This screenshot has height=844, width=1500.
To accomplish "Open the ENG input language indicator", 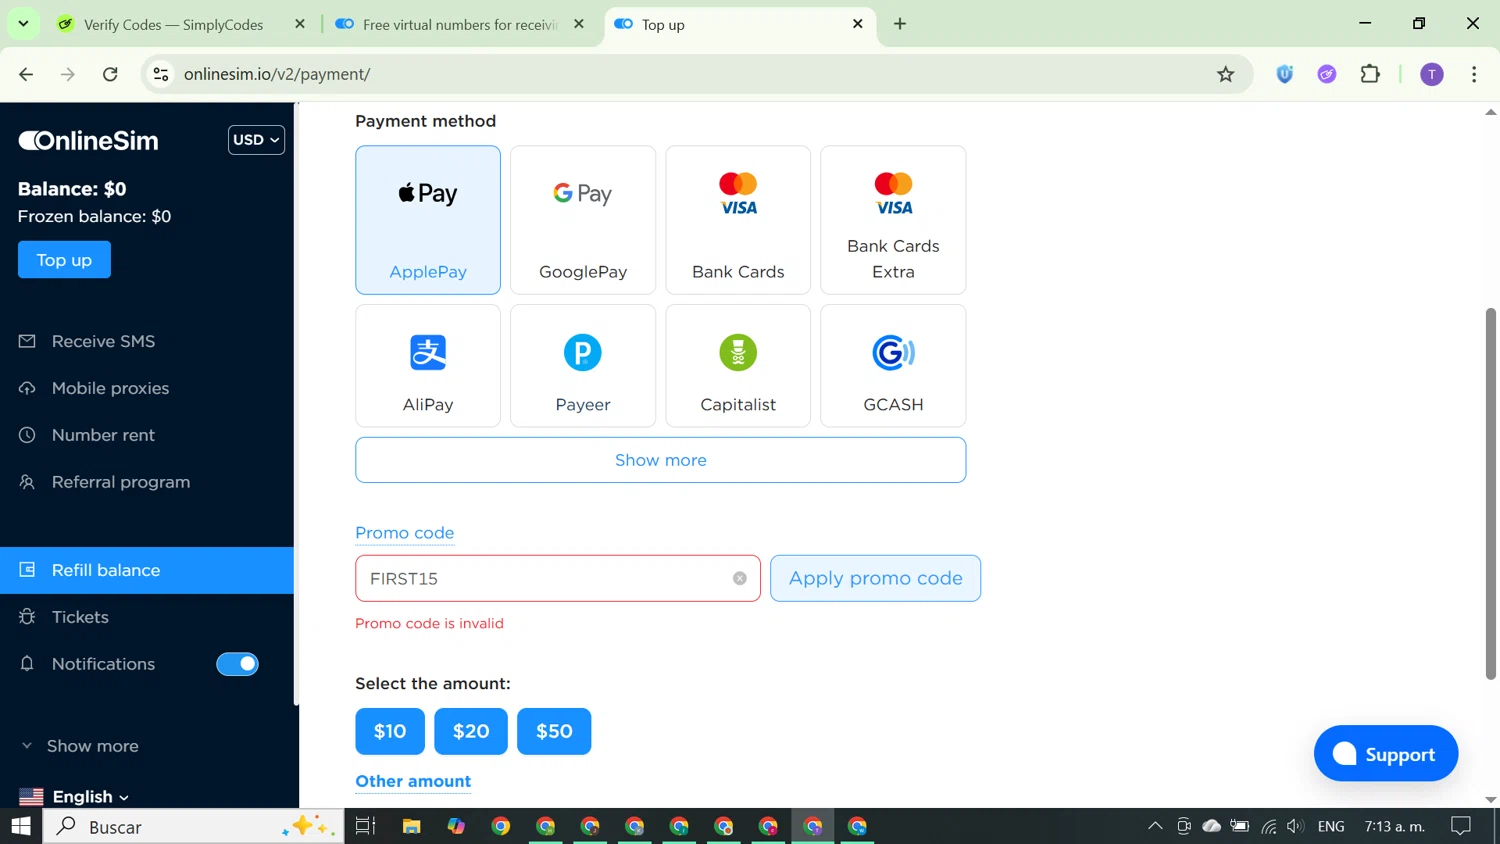I will pos(1331,826).
